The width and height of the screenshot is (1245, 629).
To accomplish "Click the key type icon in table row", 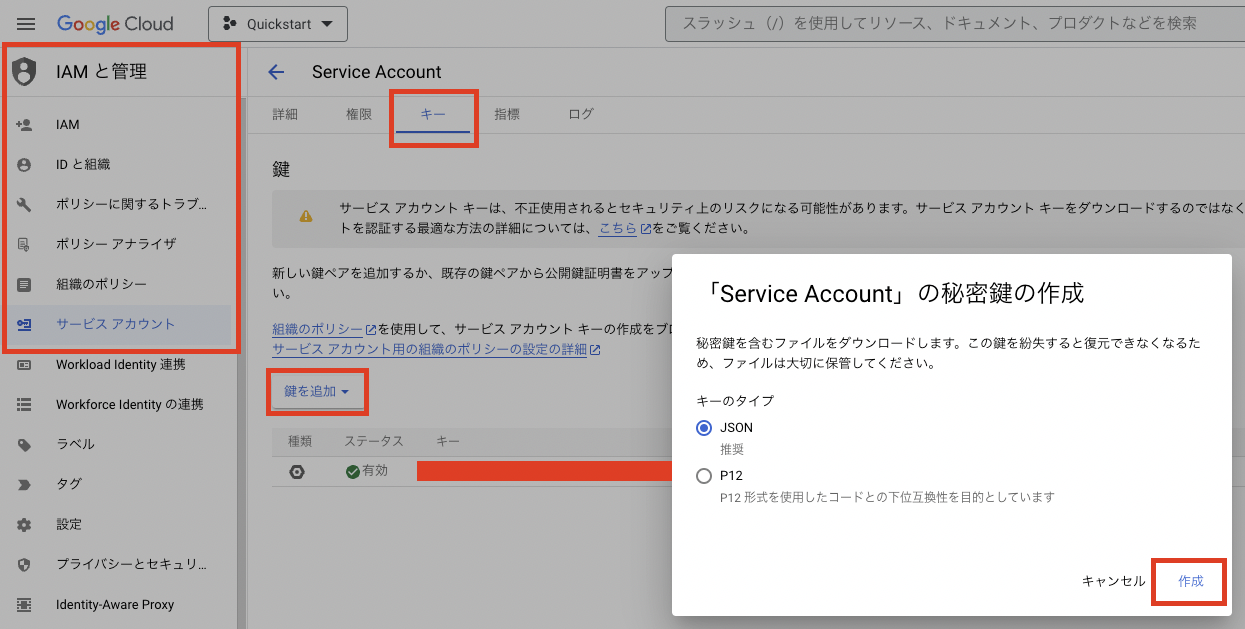I will point(297,472).
